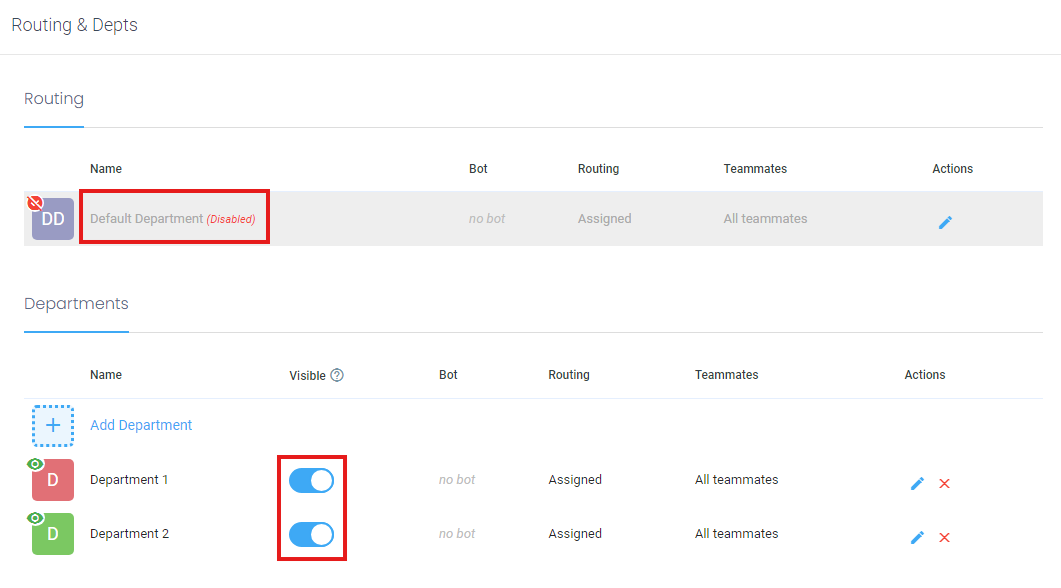This screenshot has width=1061, height=588.
Task: Switch to the Departments section tab
Action: [76, 303]
